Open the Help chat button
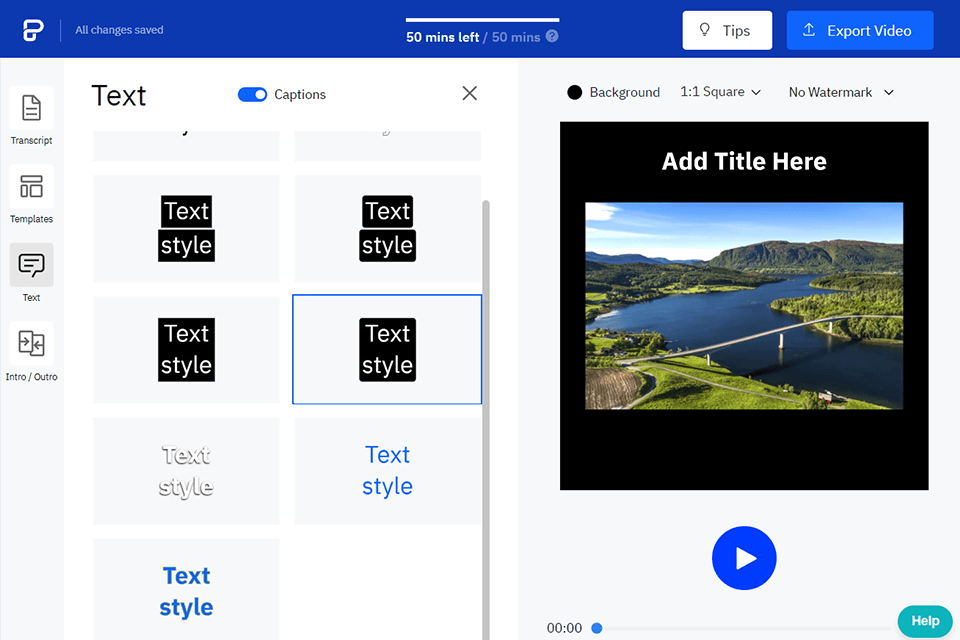Viewport: 960px width, 640px height. point(924,621)
